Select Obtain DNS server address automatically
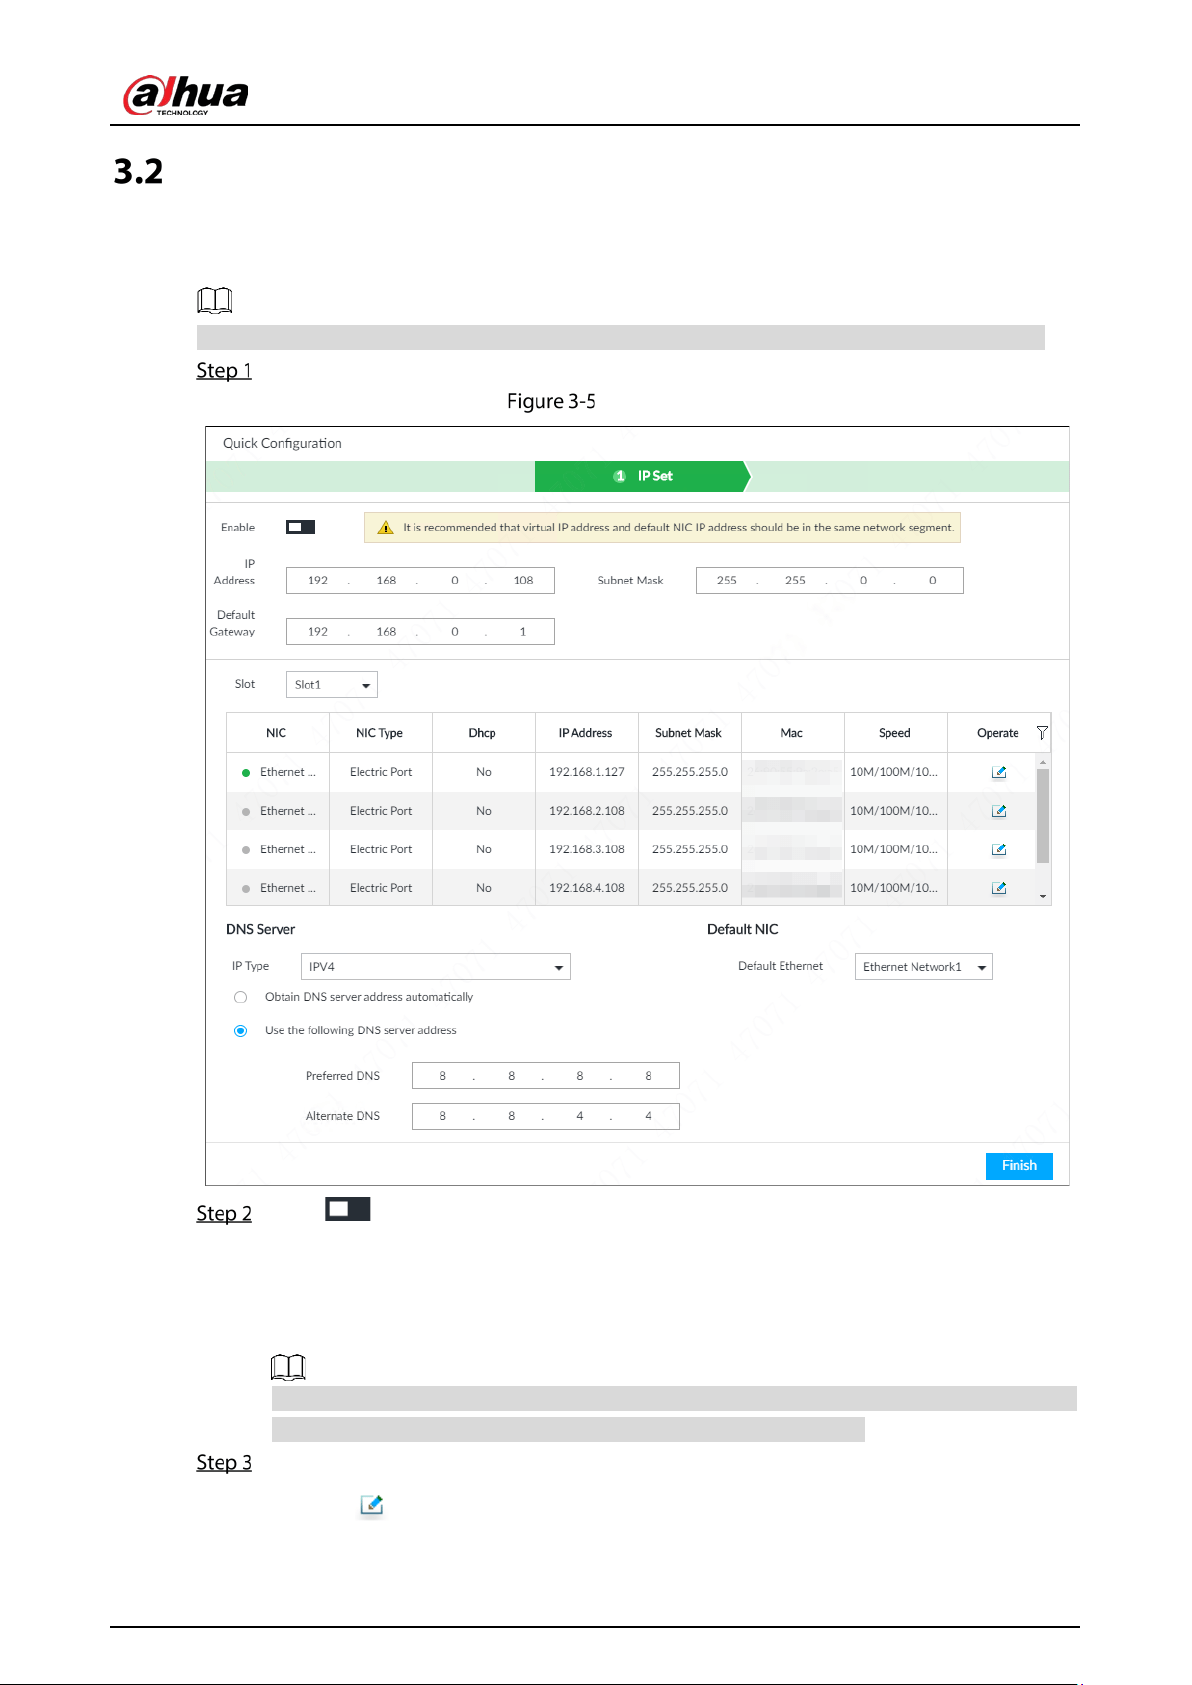This screenshot has height=1685, width=1192. point(240,997)
